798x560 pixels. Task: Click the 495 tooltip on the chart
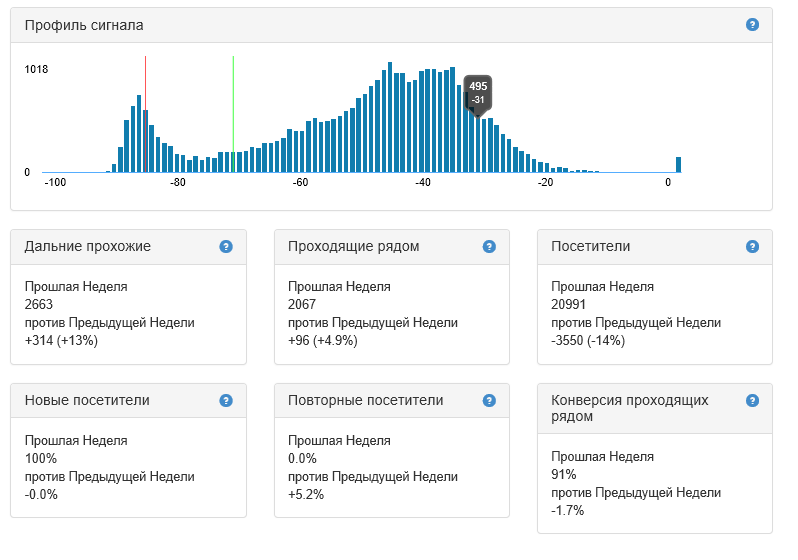(478, 91)
